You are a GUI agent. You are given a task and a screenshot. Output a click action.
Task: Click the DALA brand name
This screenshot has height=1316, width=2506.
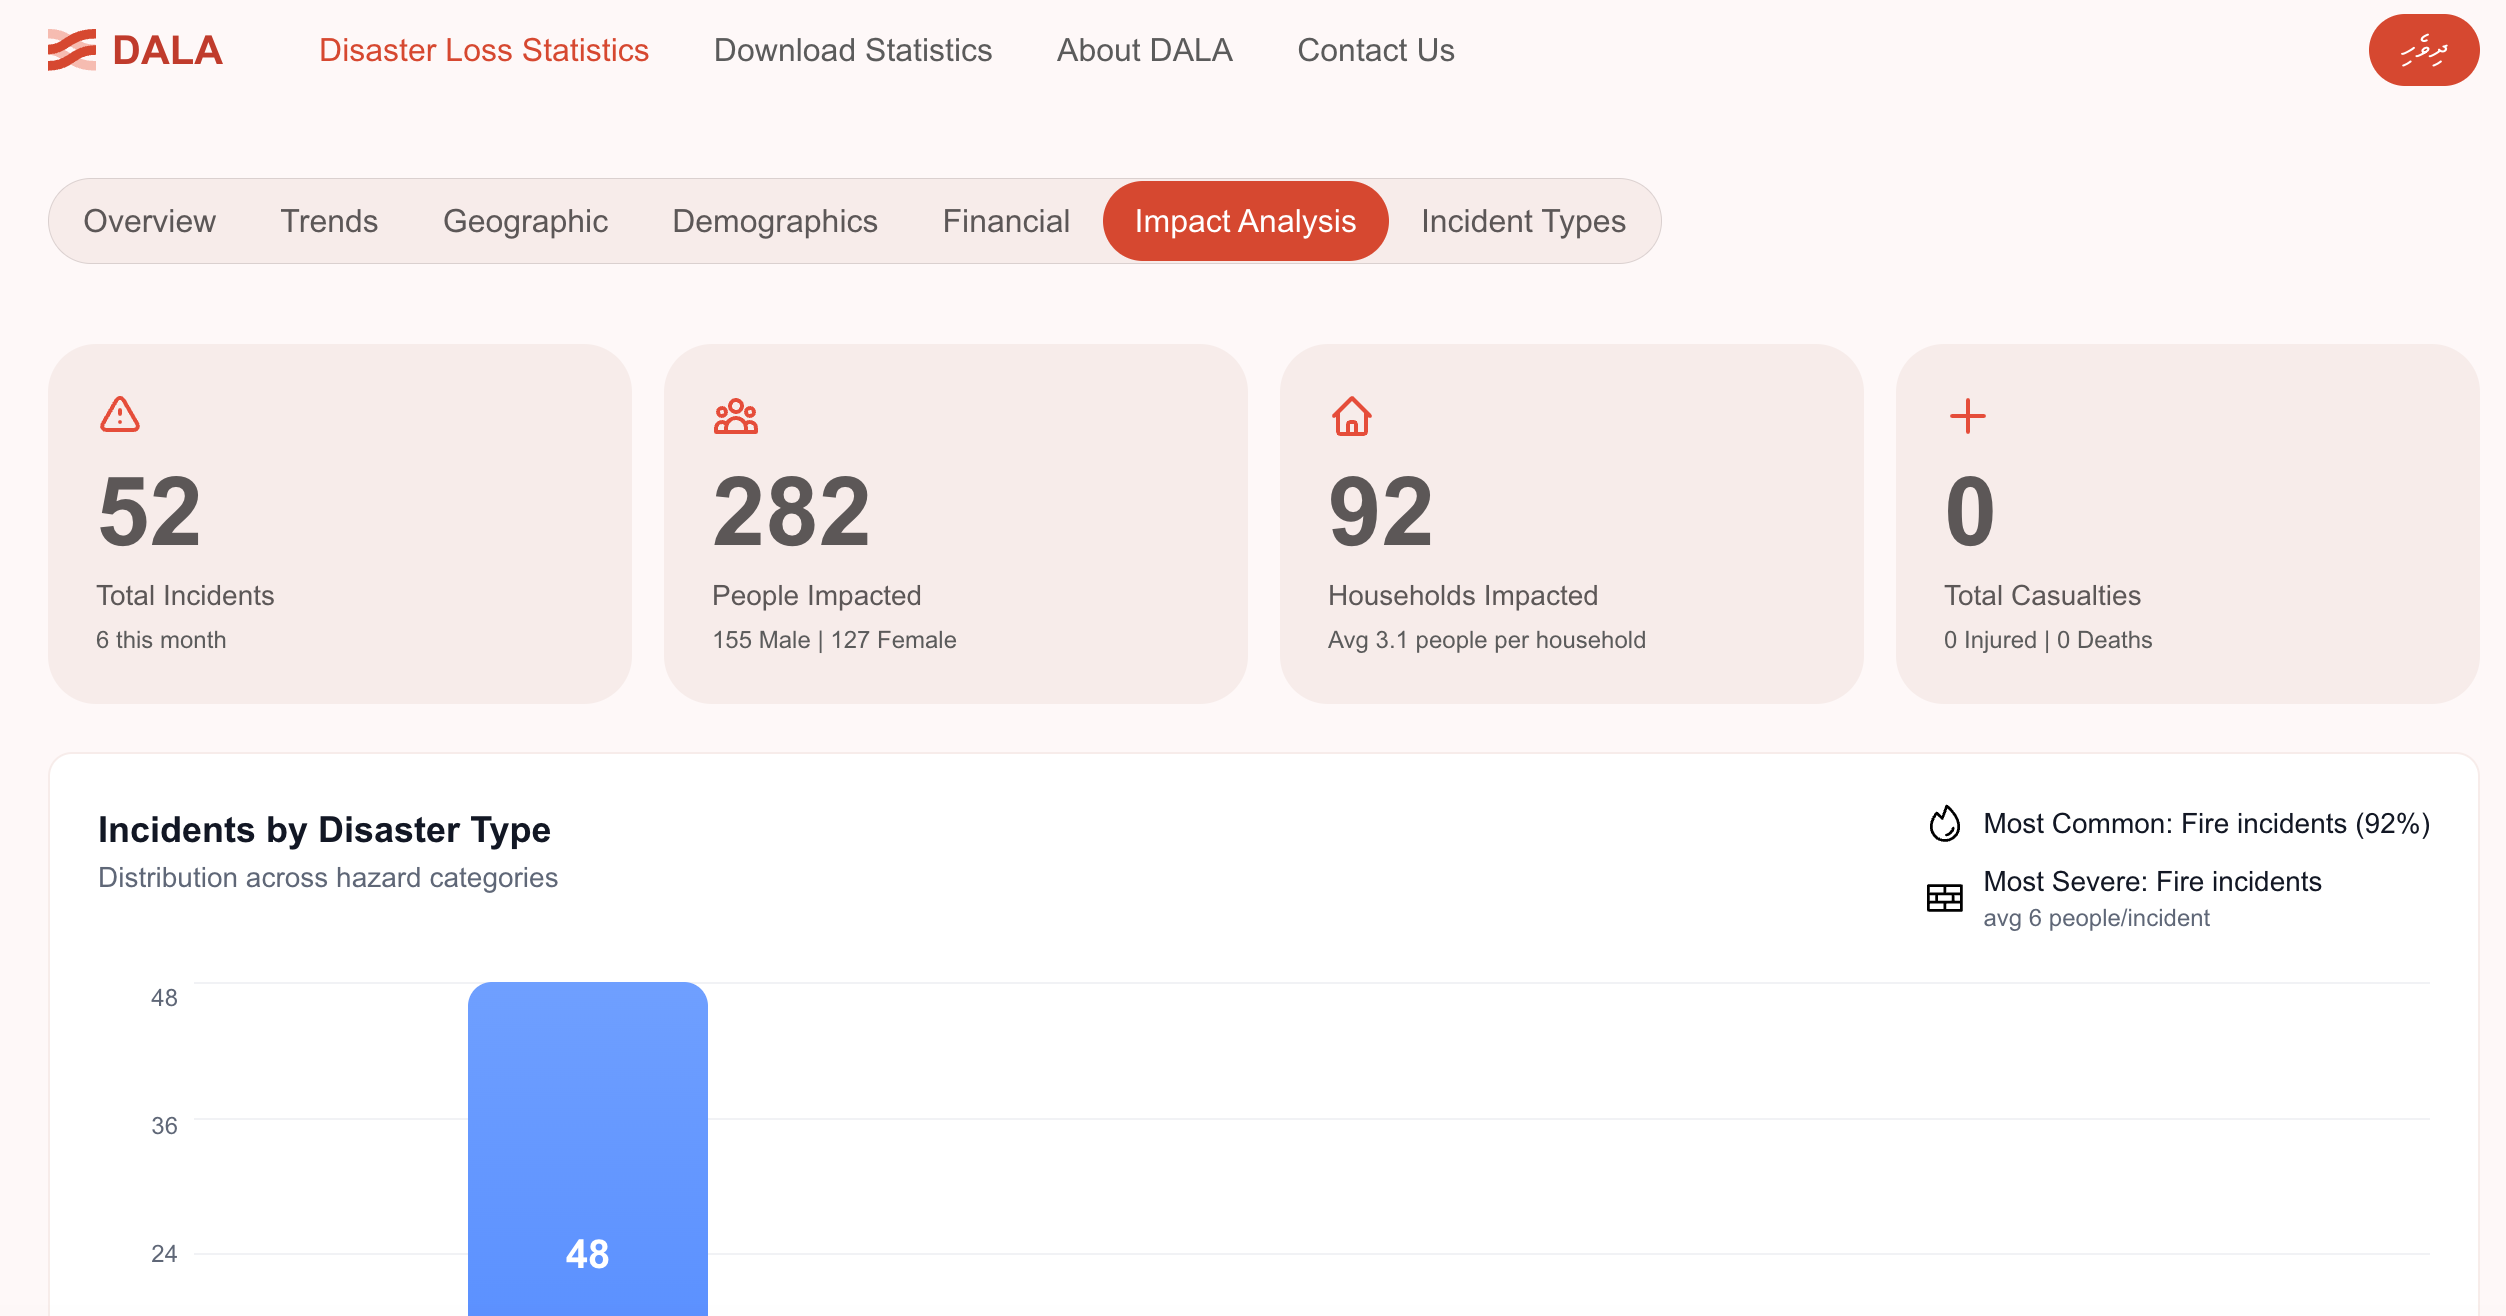167,50
